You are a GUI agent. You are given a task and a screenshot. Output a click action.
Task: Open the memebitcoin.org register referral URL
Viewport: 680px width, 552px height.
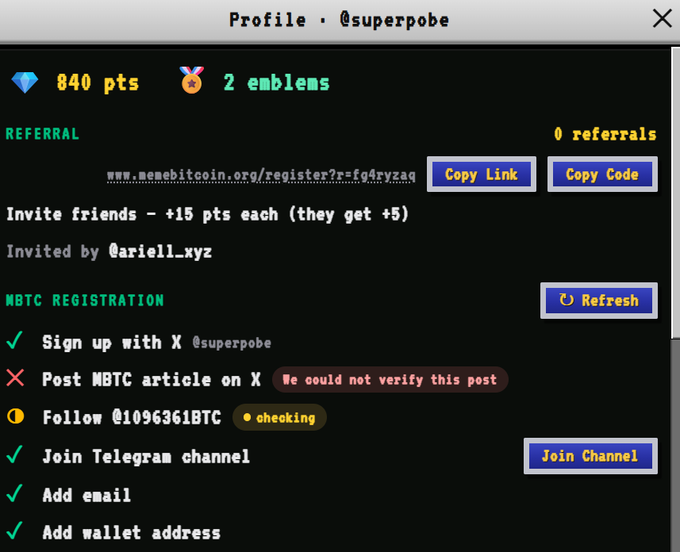point(261,176)
